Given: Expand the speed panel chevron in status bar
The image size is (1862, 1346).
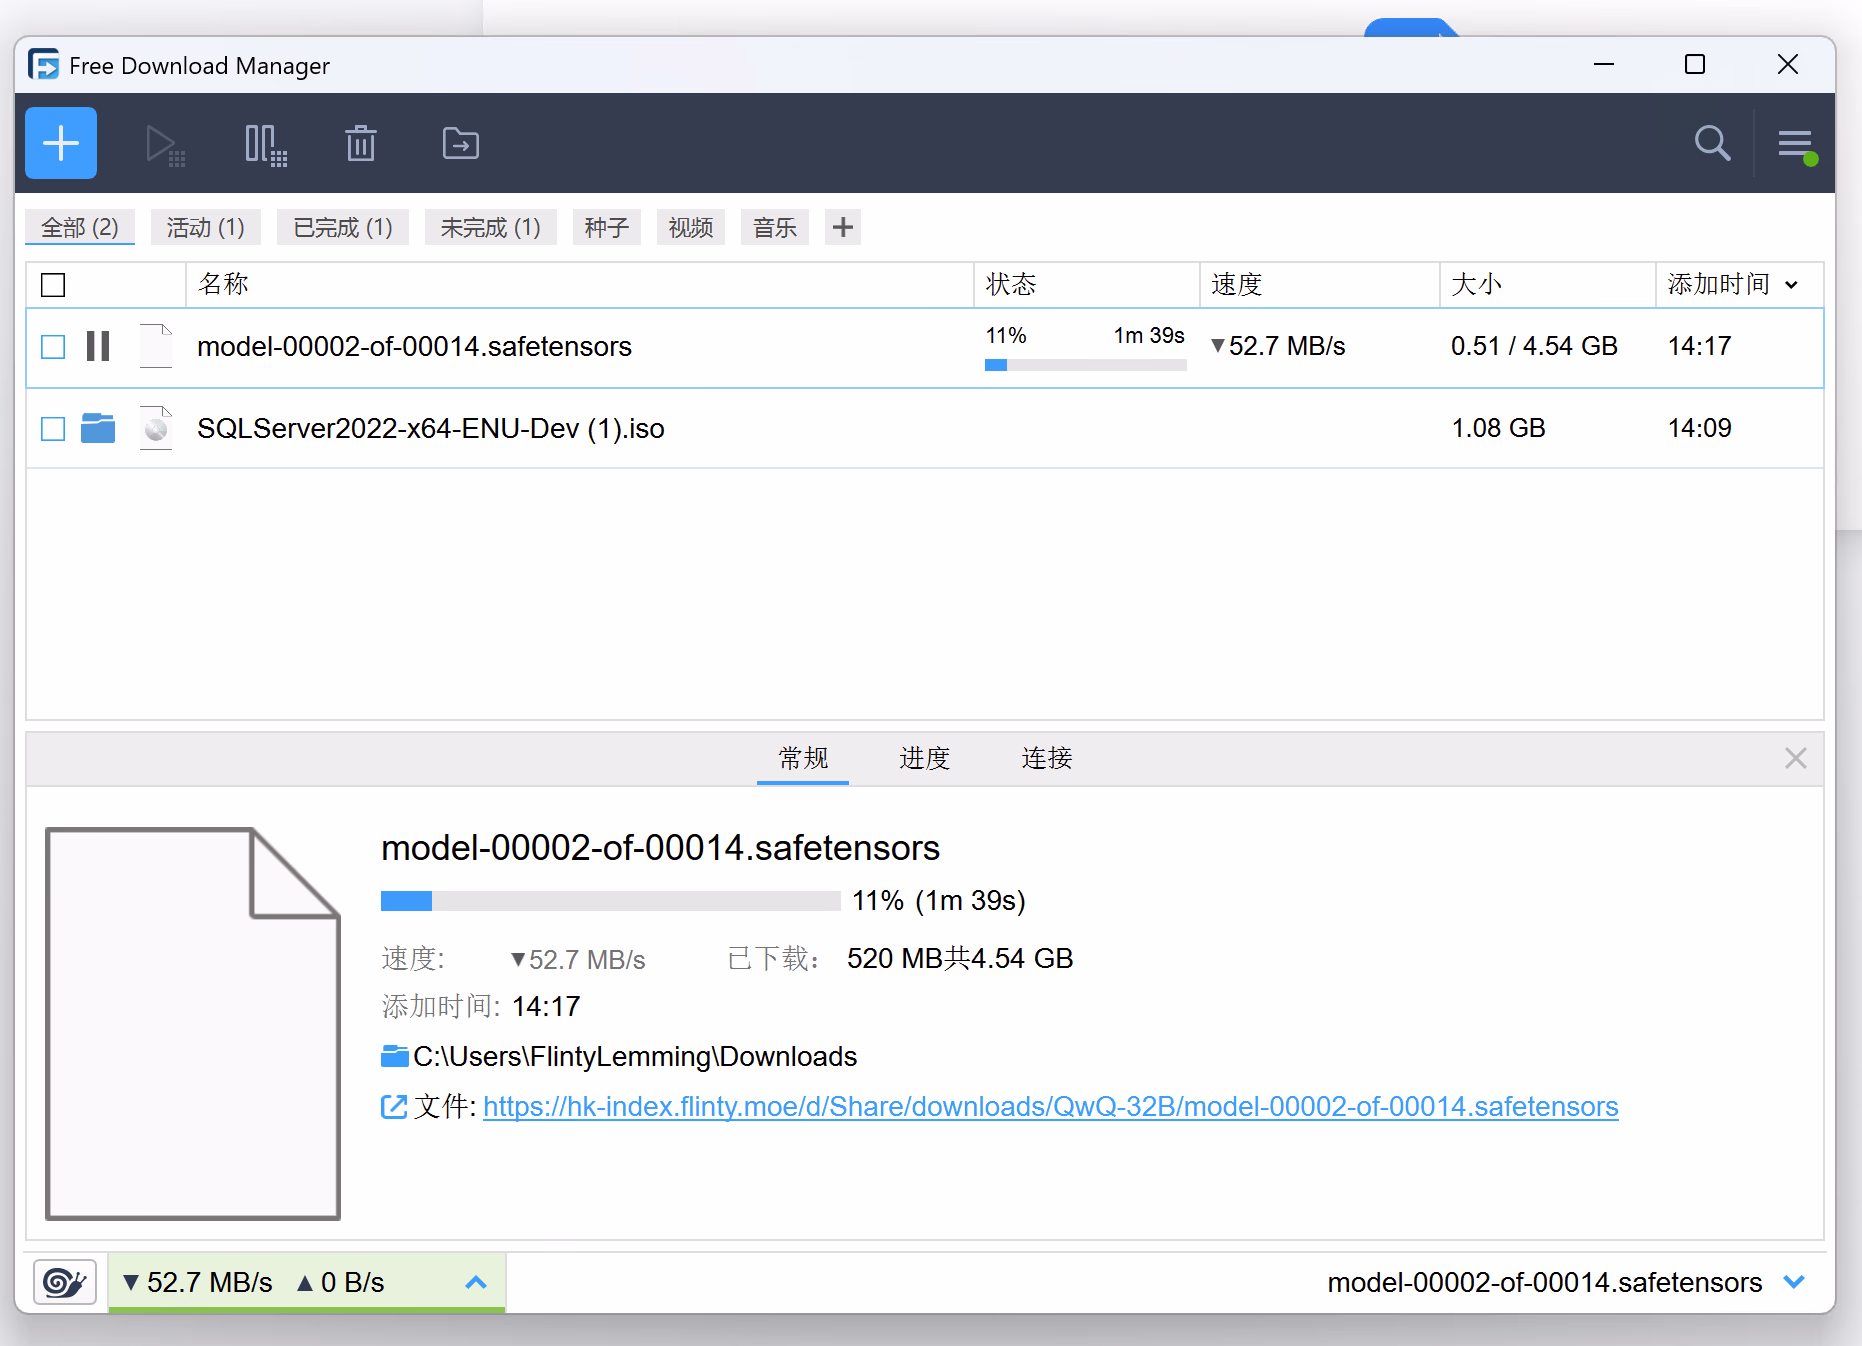Looking at the screenshot, I should (x=476, y=1282).
